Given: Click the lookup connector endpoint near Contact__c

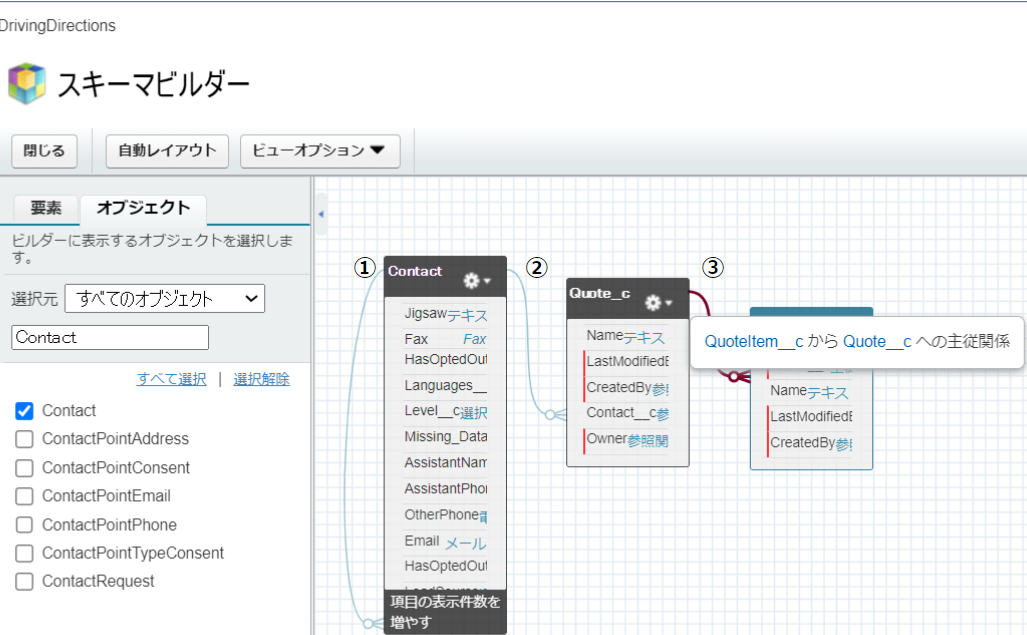Looking at the screenshot, I should (x=553, y=414).
